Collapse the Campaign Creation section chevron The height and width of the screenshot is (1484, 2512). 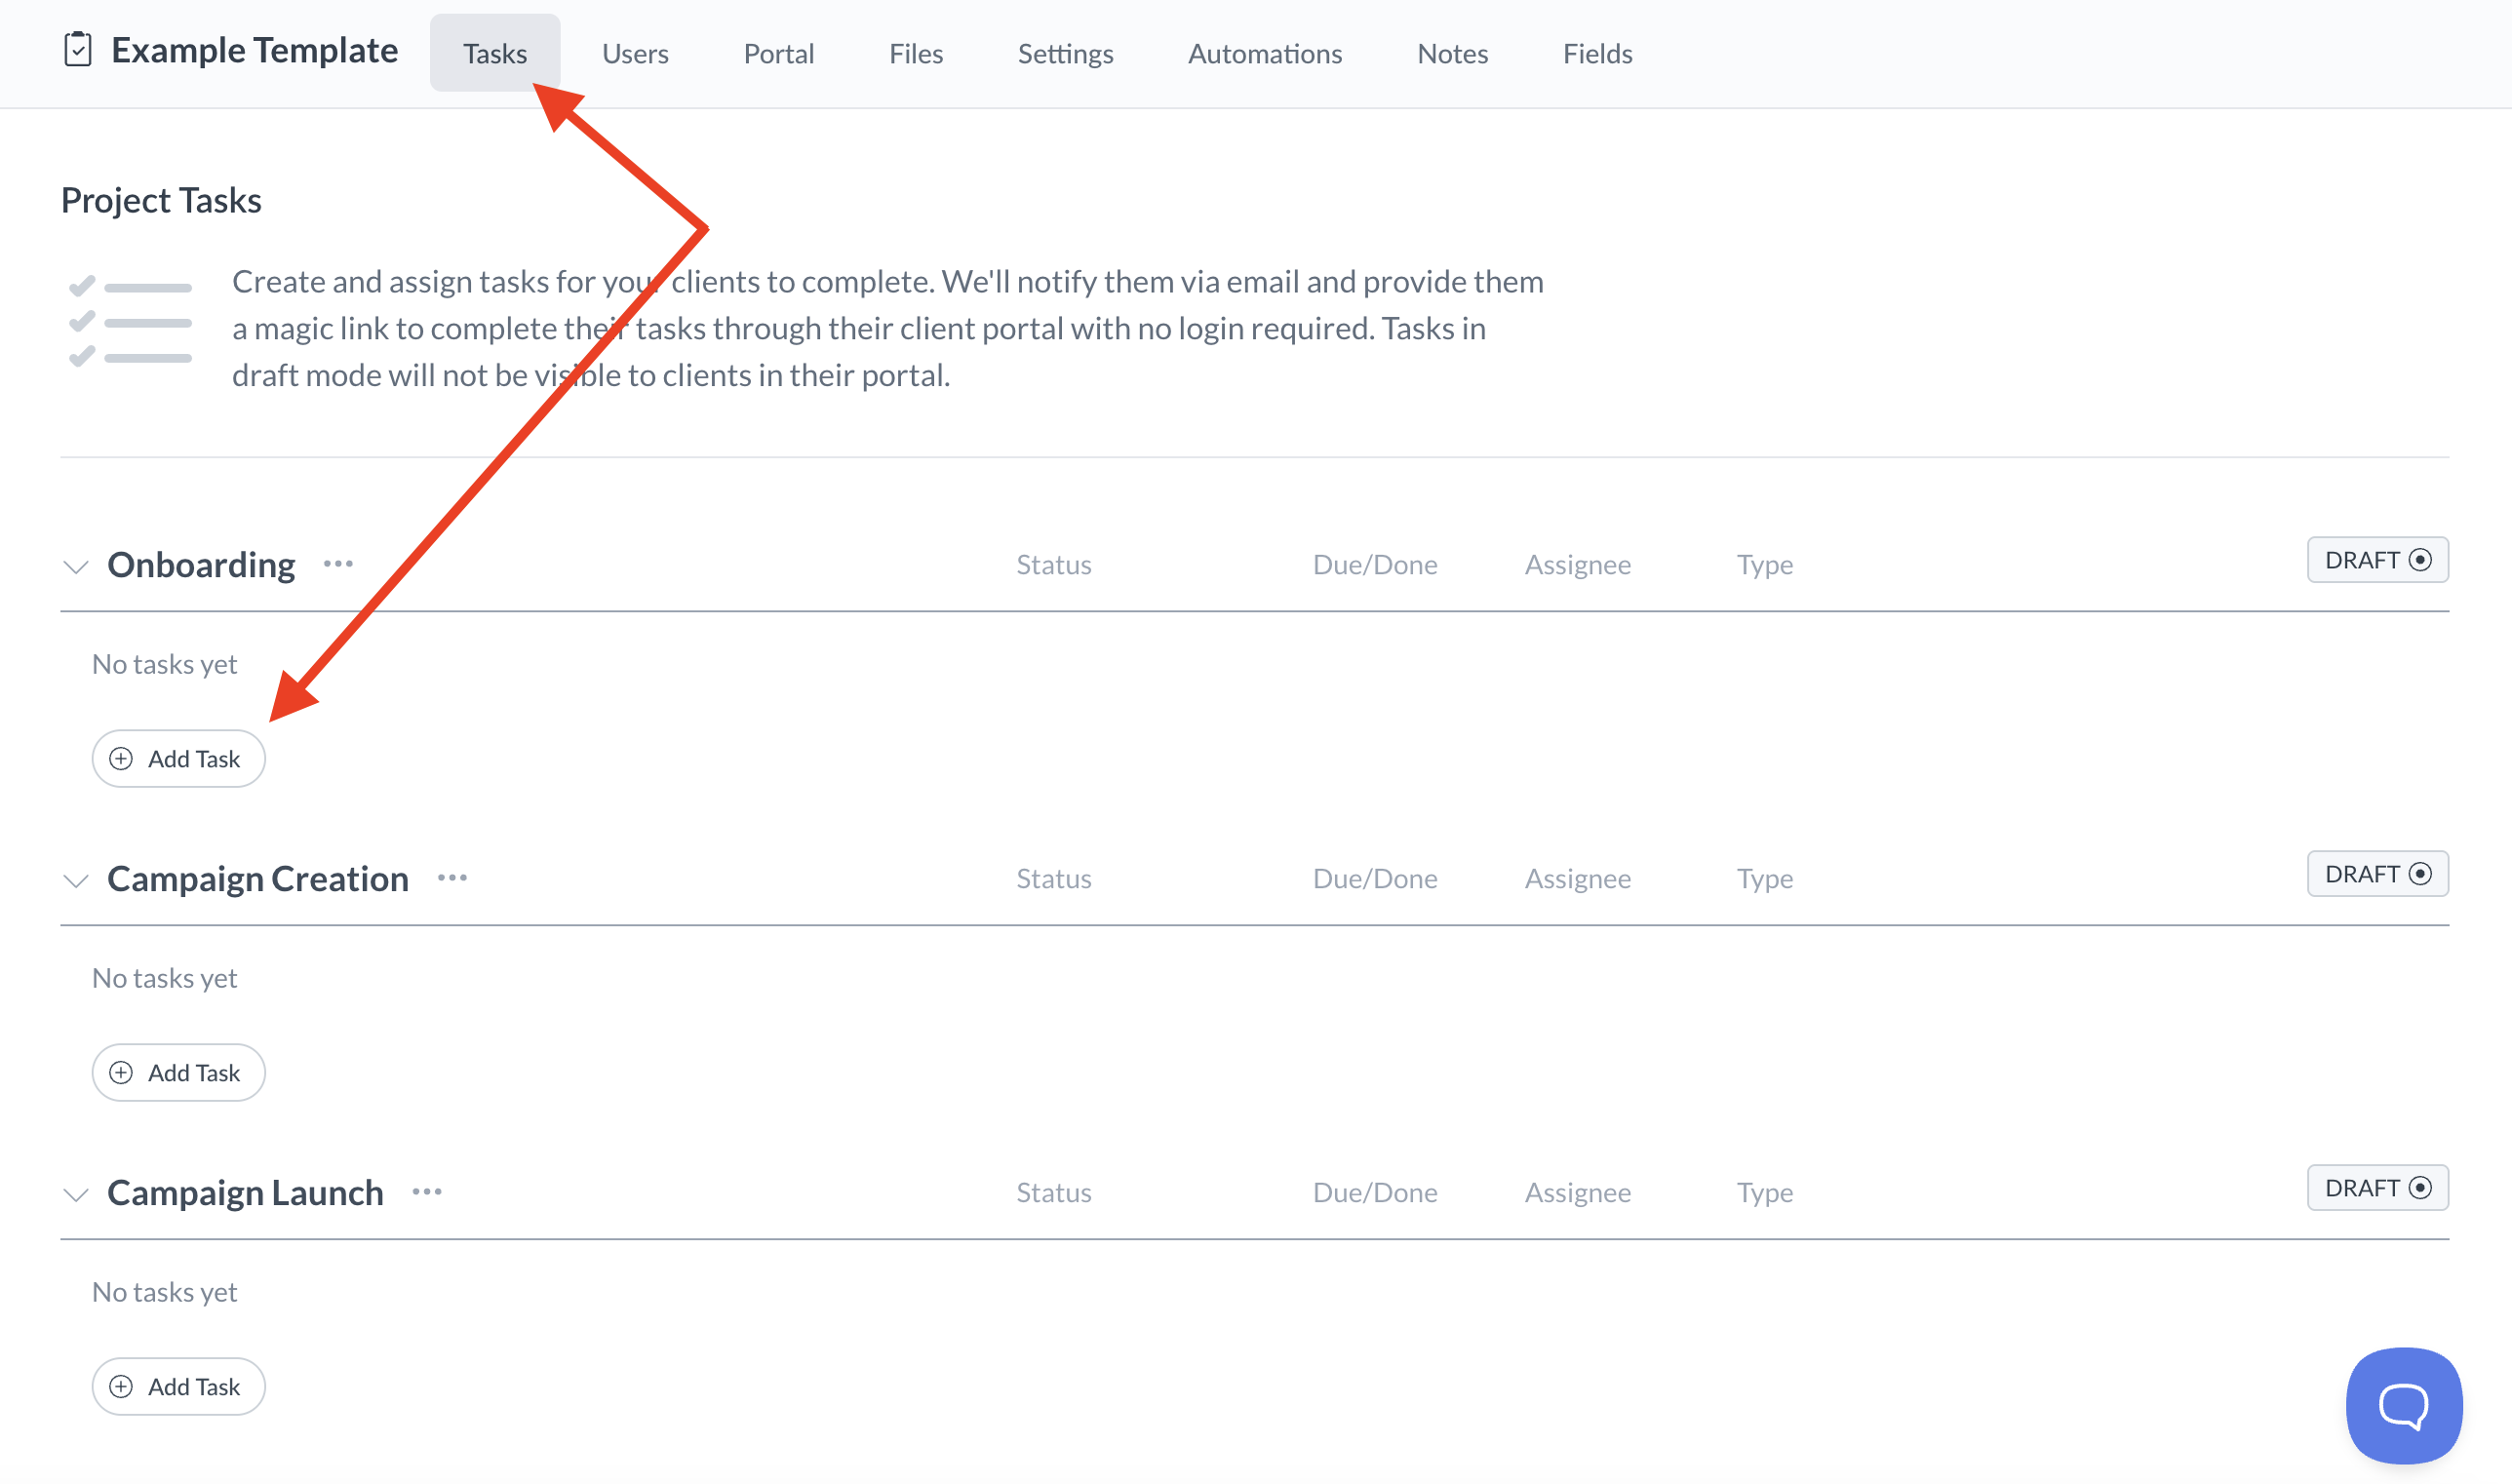coord(76,881)
